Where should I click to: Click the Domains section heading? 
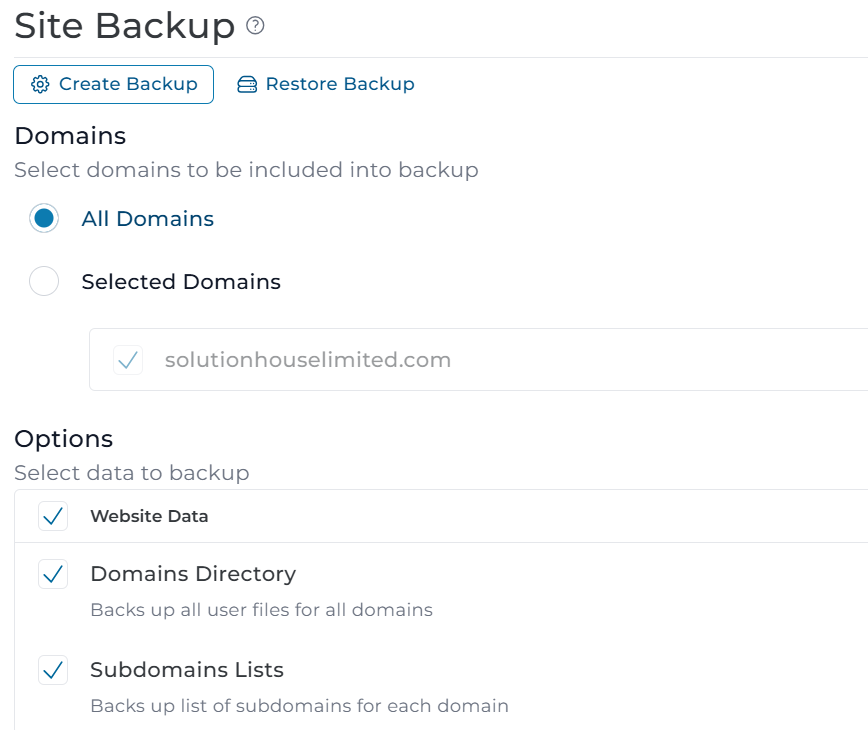click(x=70, y=136)
